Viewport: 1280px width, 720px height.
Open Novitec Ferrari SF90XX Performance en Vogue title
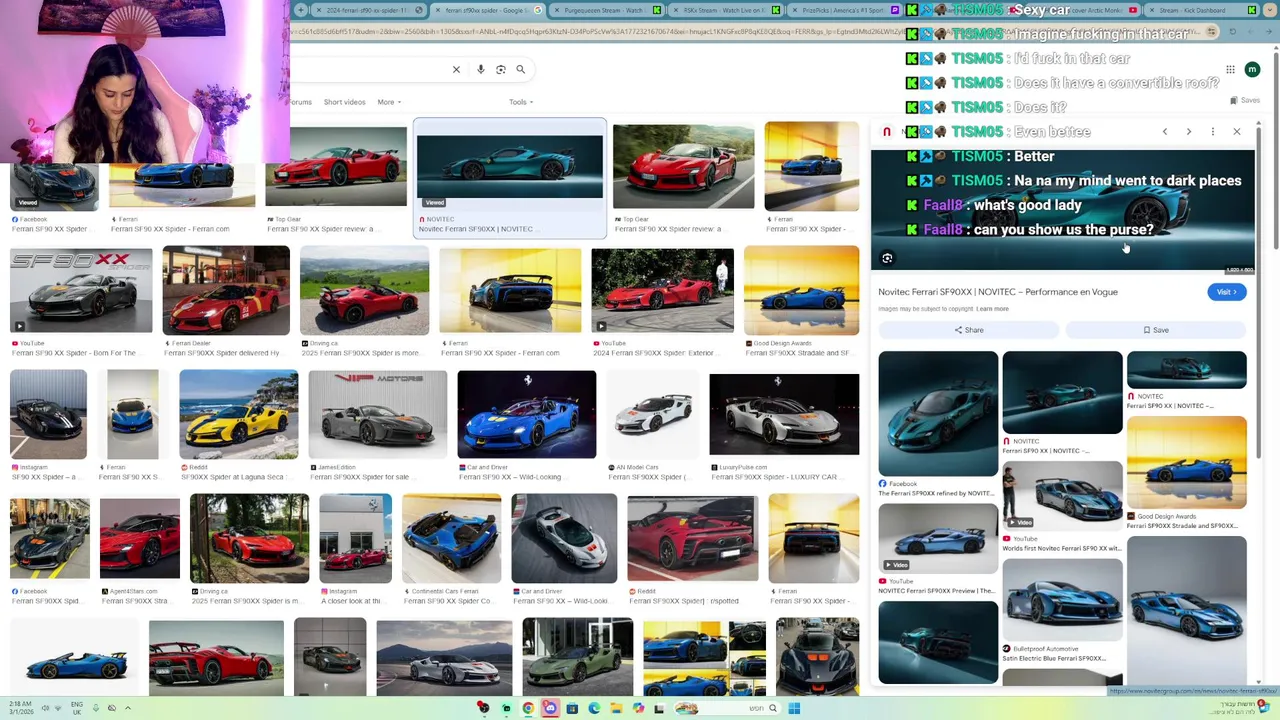[x=998, y=292]
